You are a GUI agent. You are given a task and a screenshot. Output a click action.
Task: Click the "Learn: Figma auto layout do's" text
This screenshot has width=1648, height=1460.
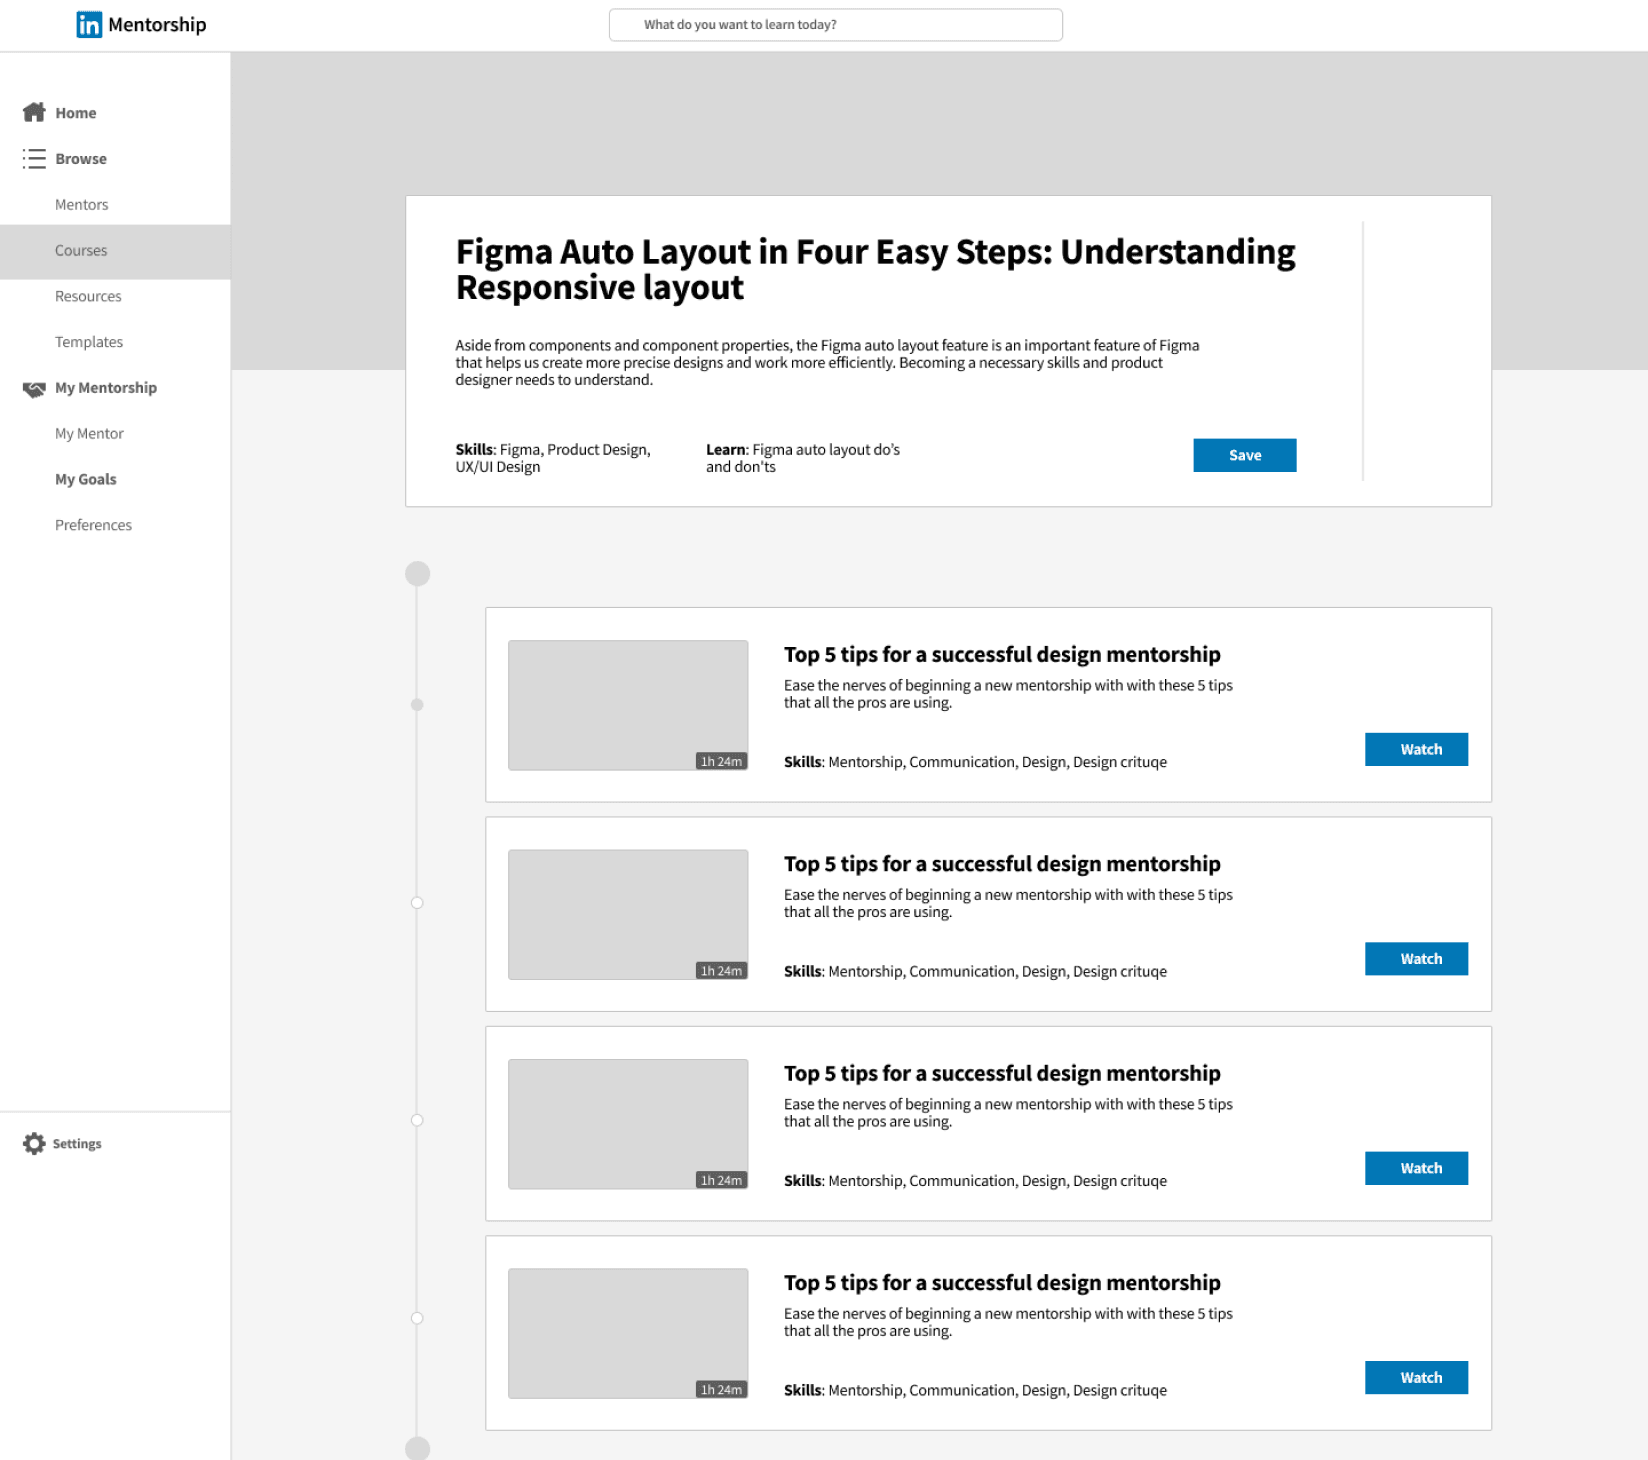(803, 458)
